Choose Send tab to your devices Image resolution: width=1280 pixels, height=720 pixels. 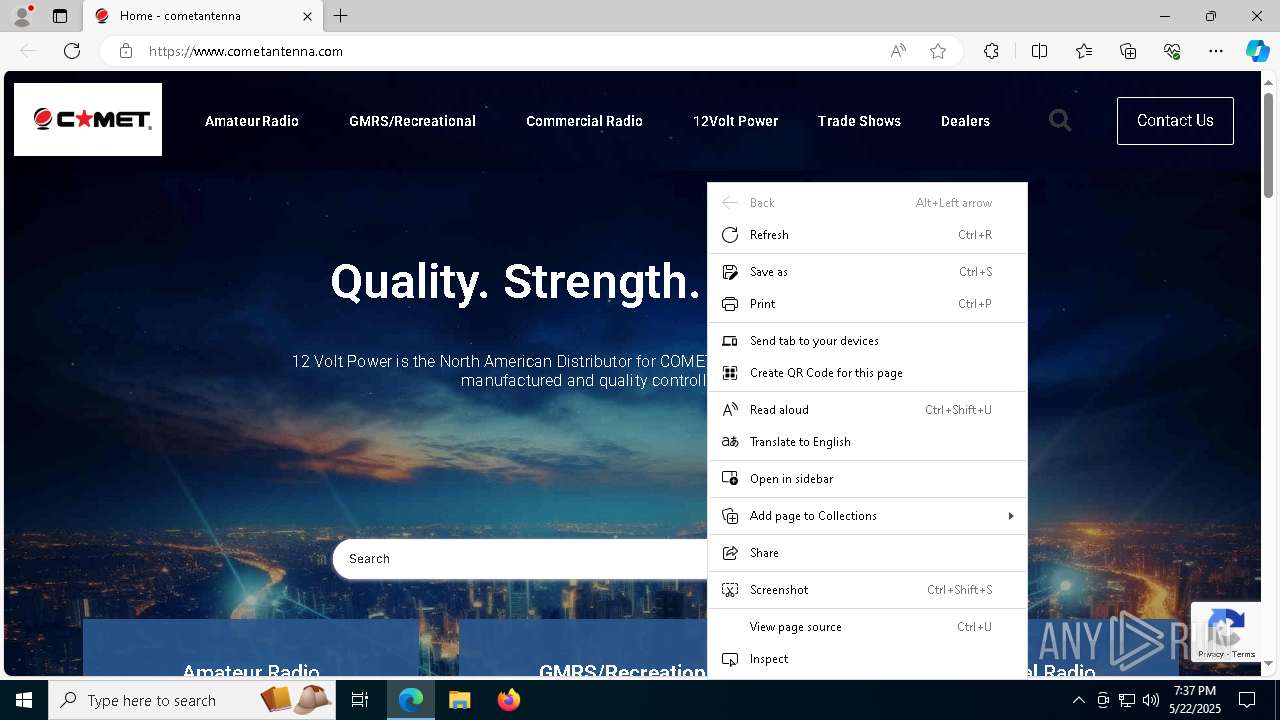coord(867,341)
